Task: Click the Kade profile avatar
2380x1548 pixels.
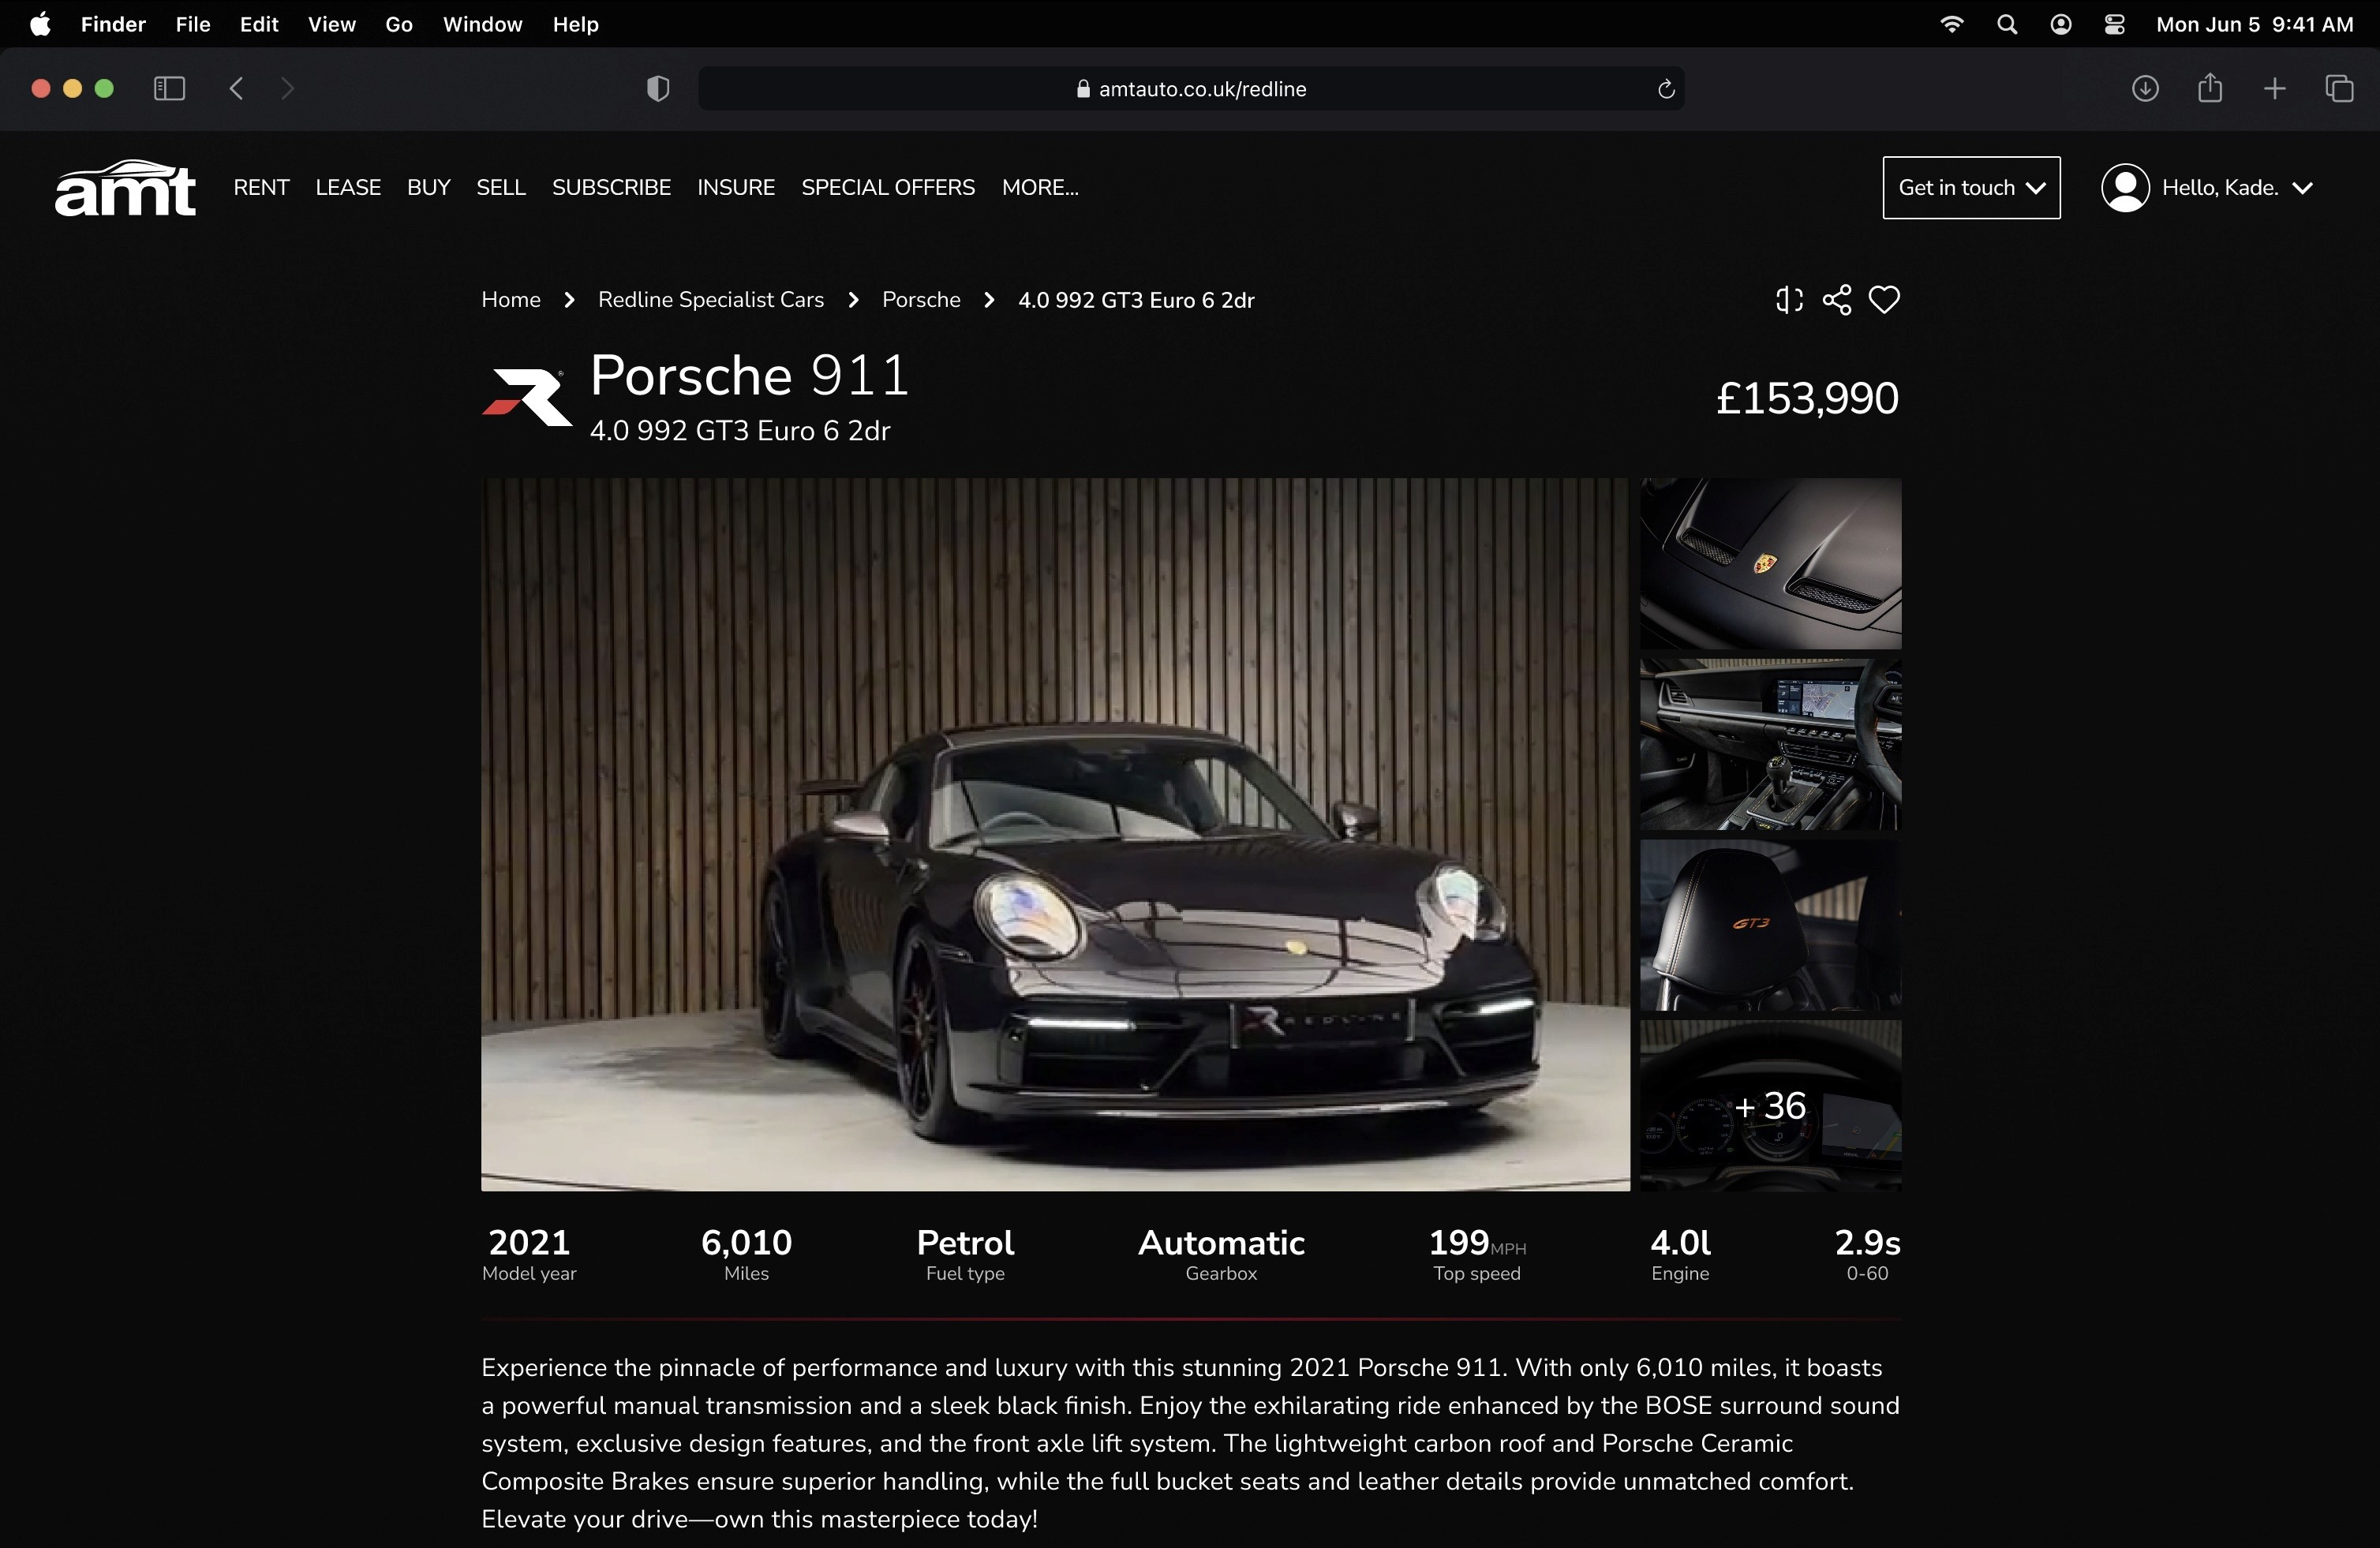Action: [x=2126, y=188]
